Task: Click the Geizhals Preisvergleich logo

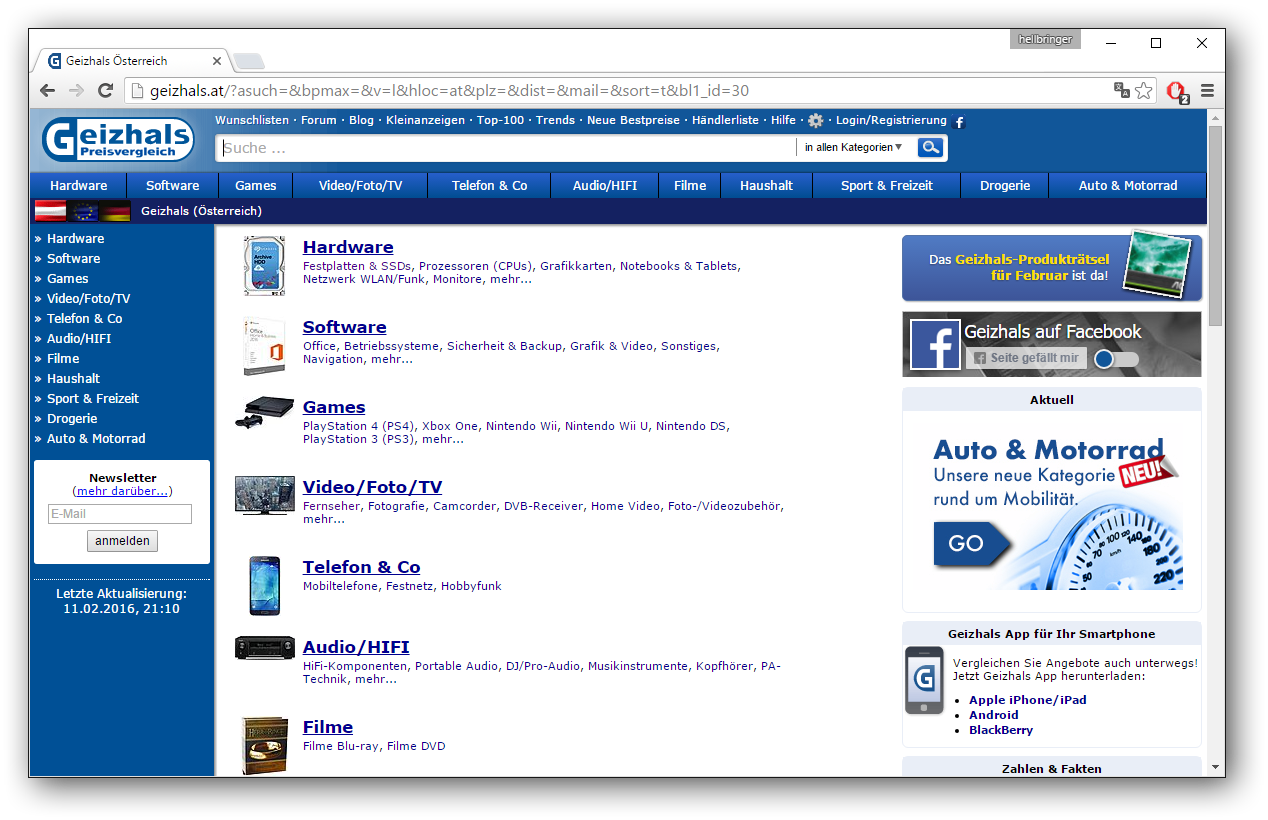Action: tap(118, 139)
